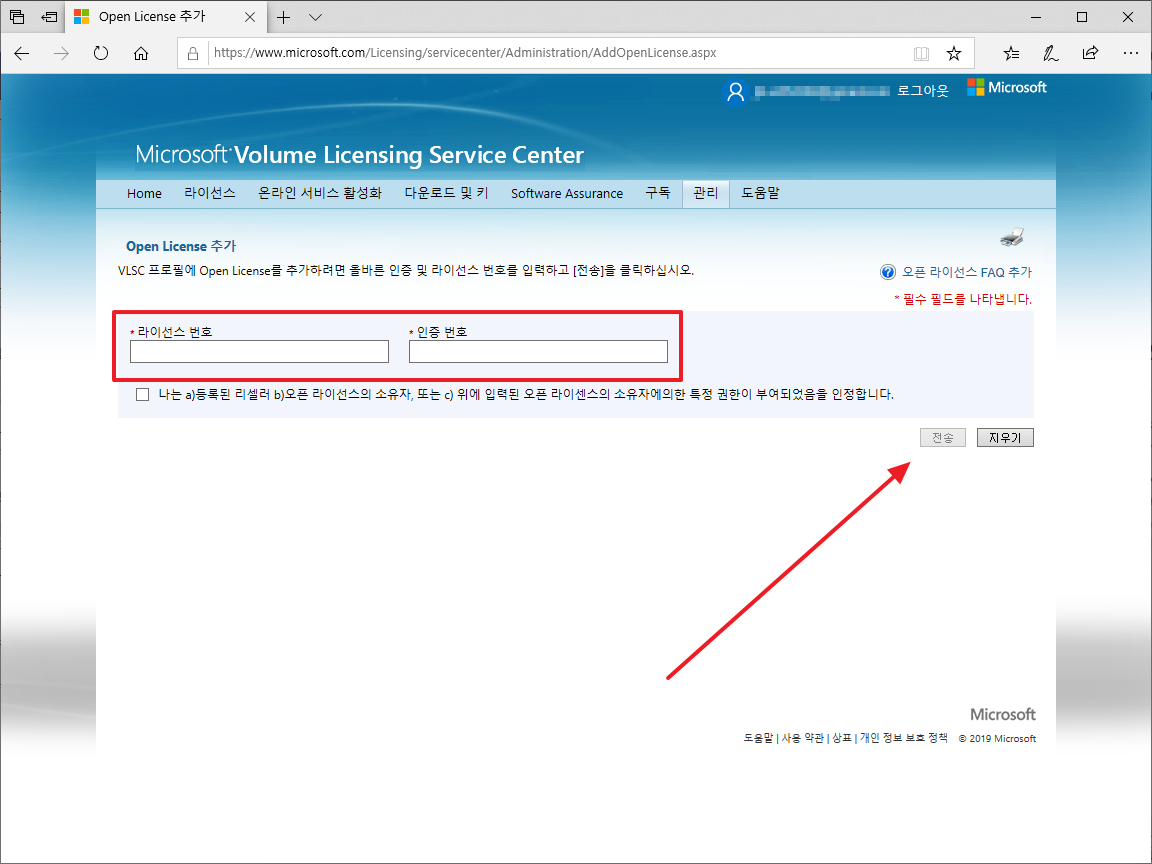The height and width of the screenshot is (864, 1152).
Task: Click the 라이선스 번호 input field
Action: pyautogui.click(x=259, y=351)
